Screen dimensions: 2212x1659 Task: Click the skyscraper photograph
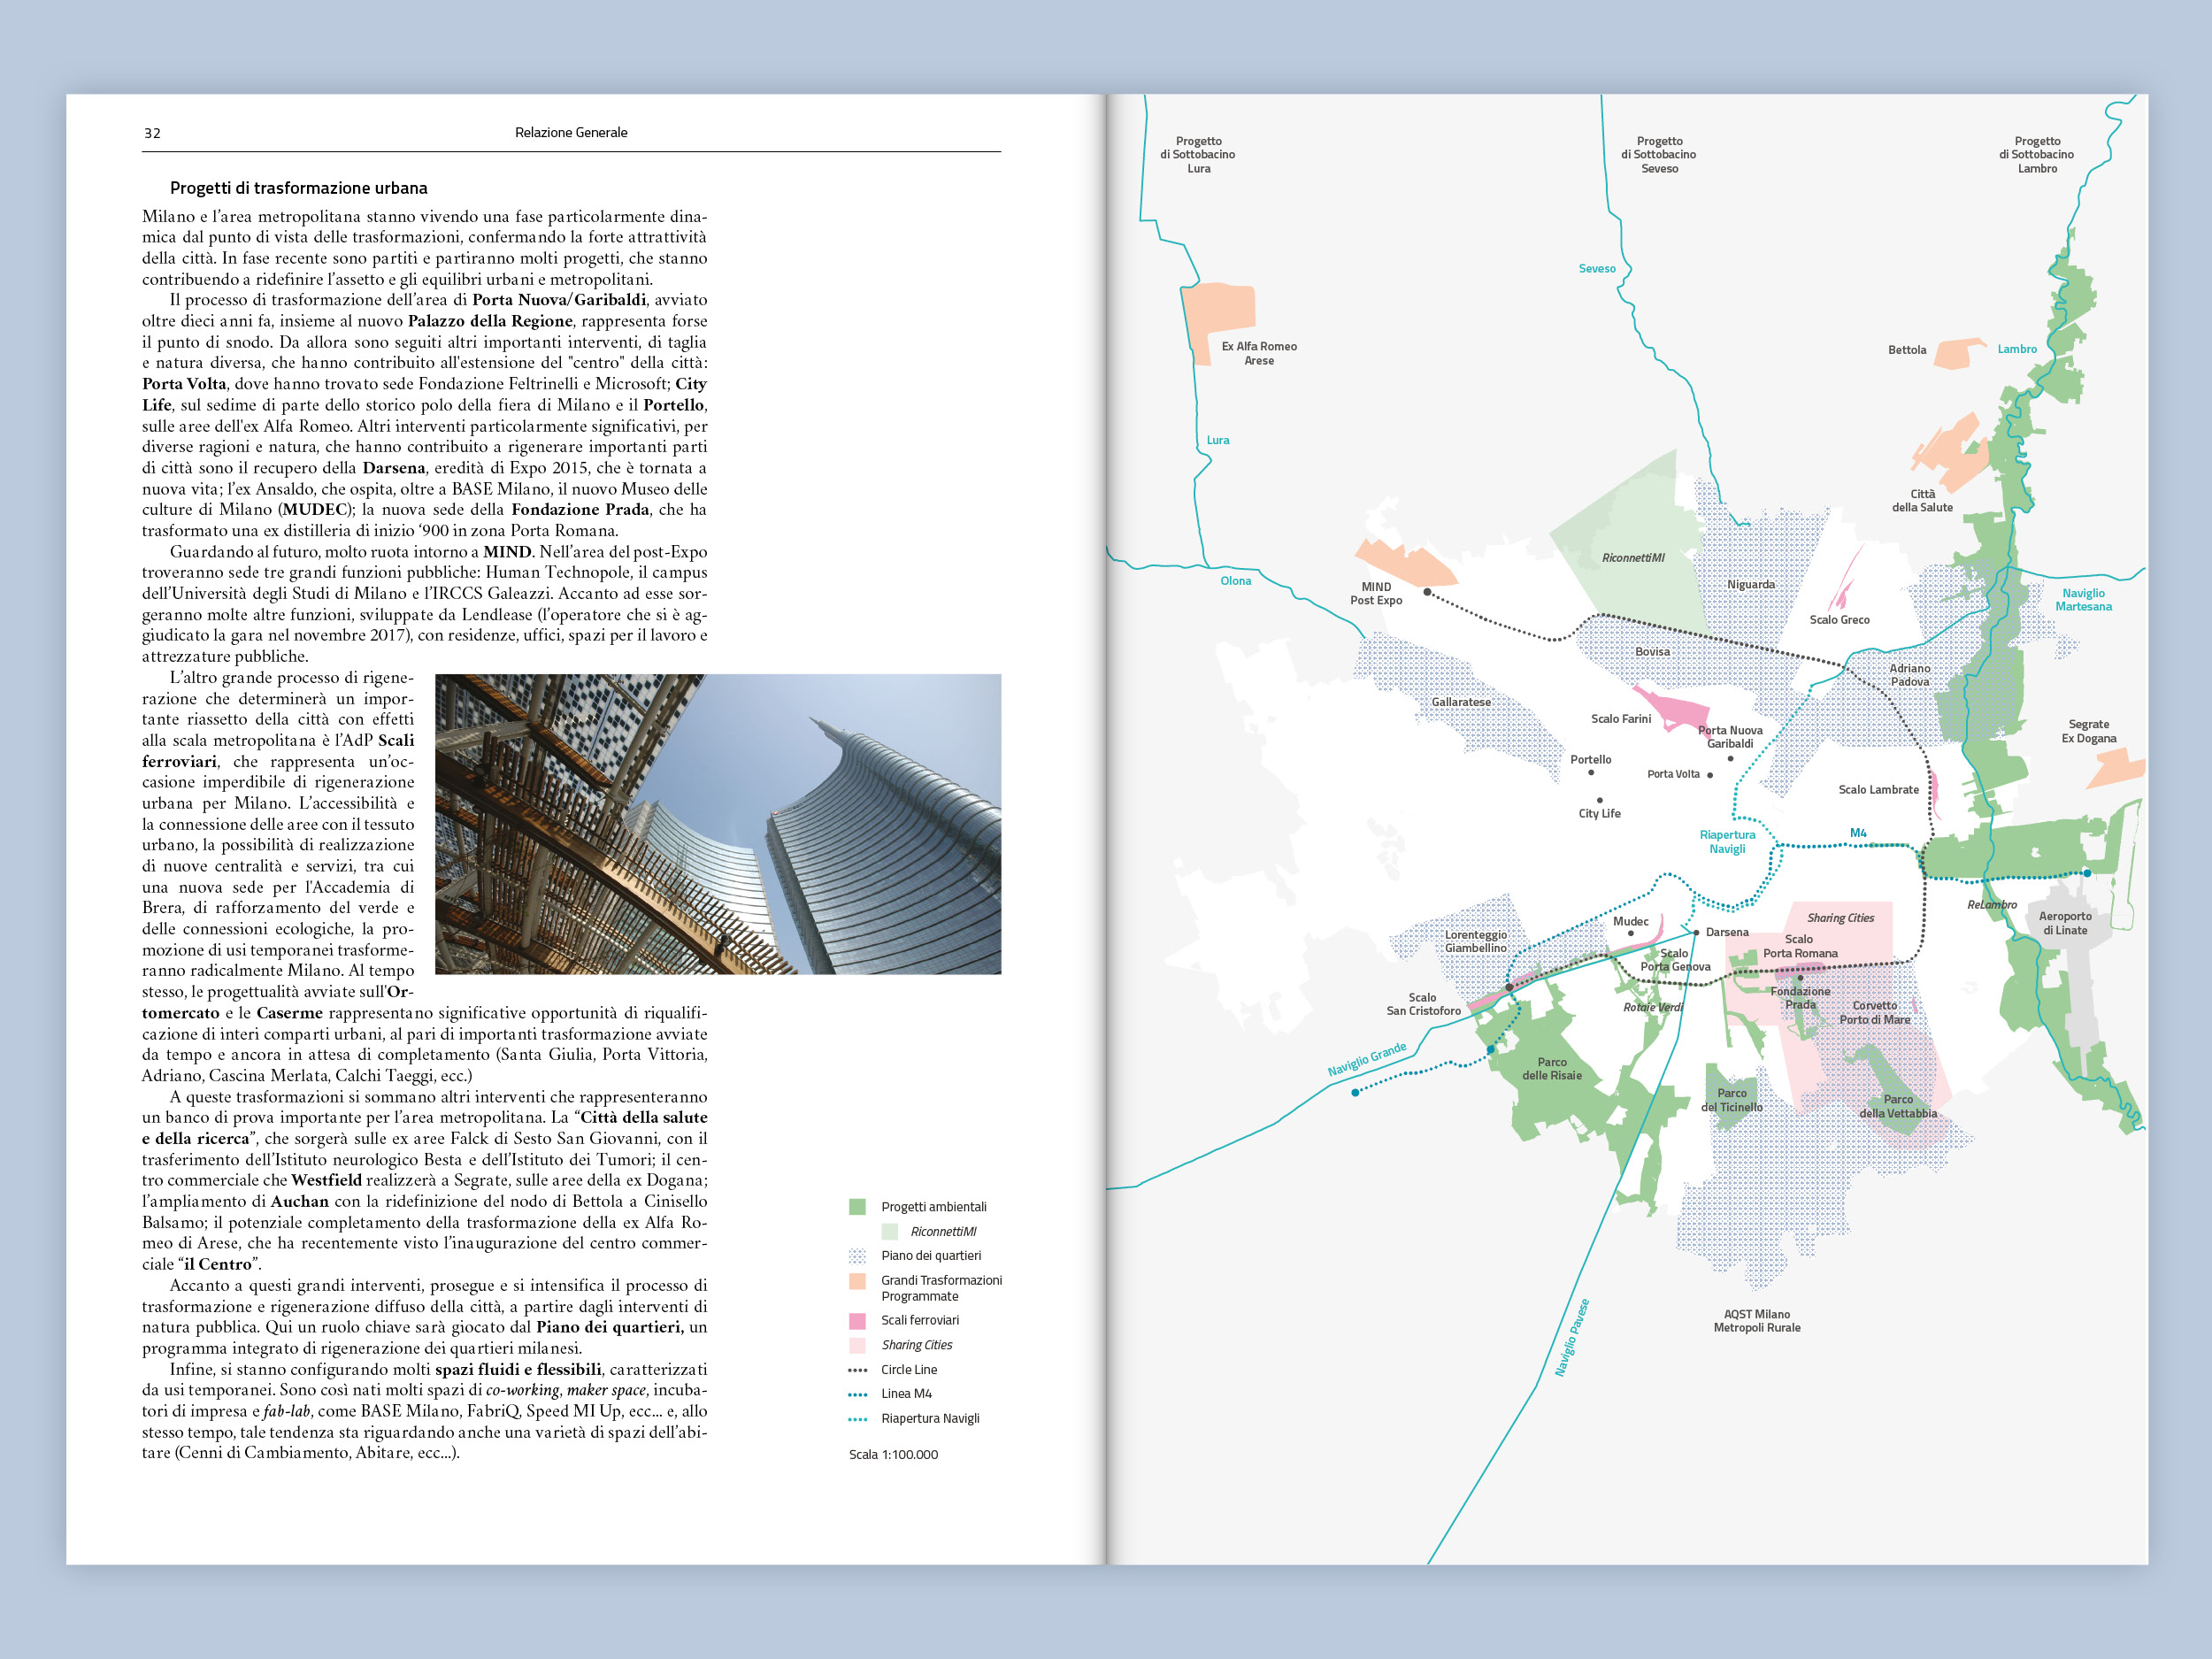(x=717, y=823)
